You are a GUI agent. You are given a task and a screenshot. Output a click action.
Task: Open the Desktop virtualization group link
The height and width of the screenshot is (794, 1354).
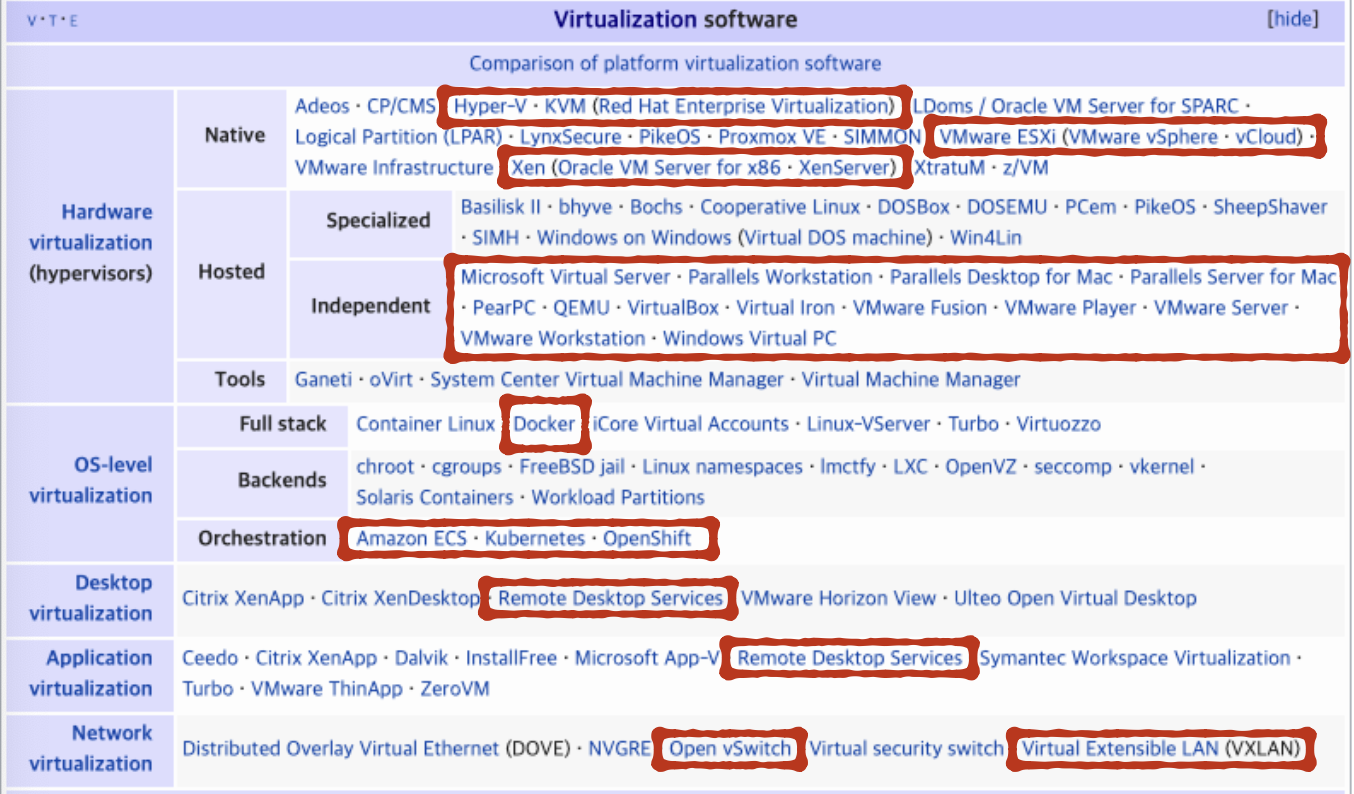pos(91,598)
